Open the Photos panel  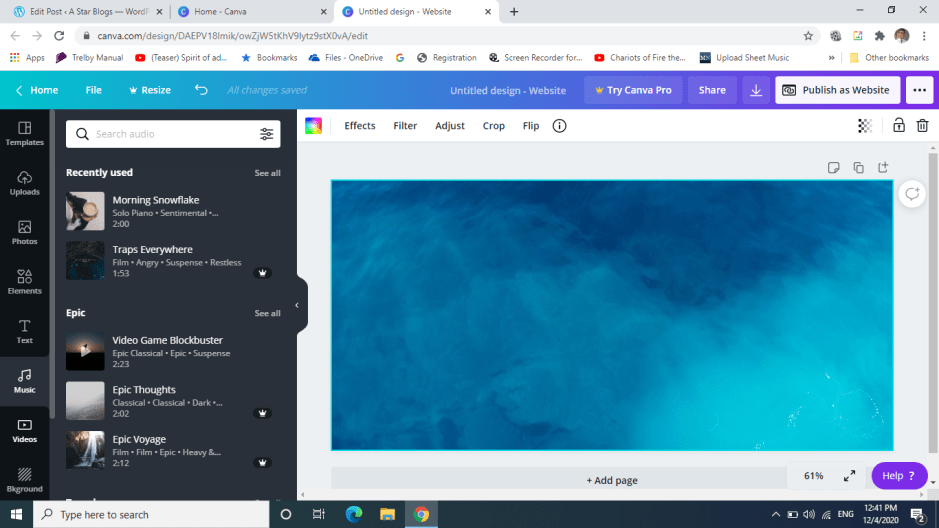(x=25, y=233)
